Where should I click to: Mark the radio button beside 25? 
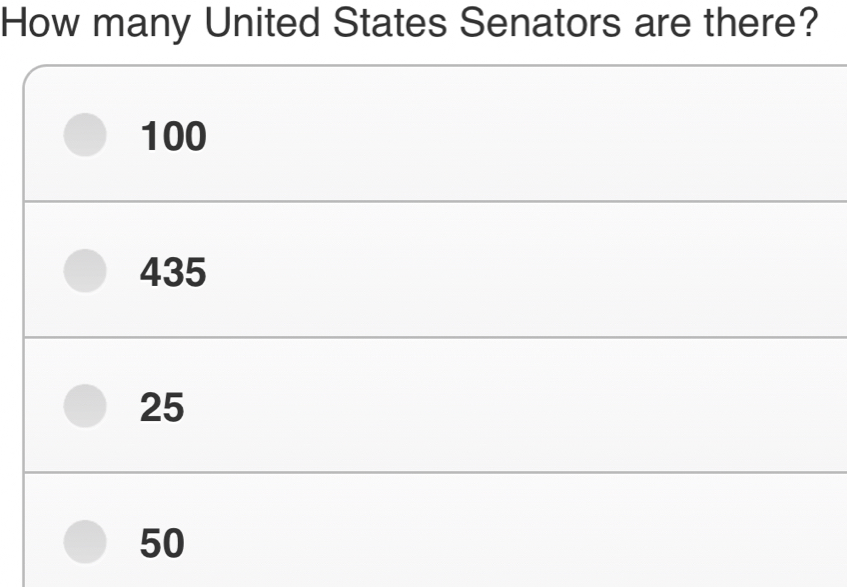coord(85,407)
